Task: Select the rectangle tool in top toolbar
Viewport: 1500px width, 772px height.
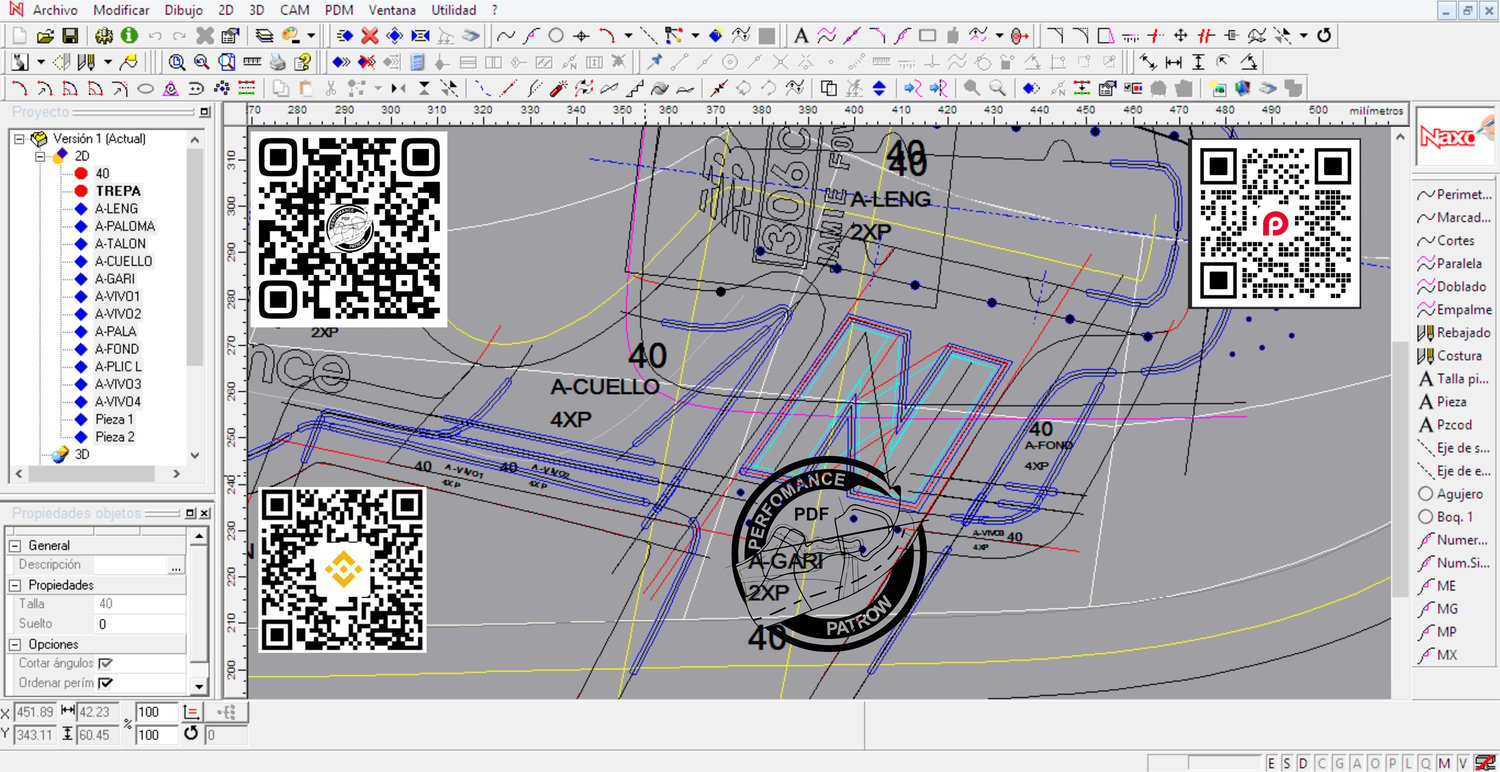Action: coord(927,36)
